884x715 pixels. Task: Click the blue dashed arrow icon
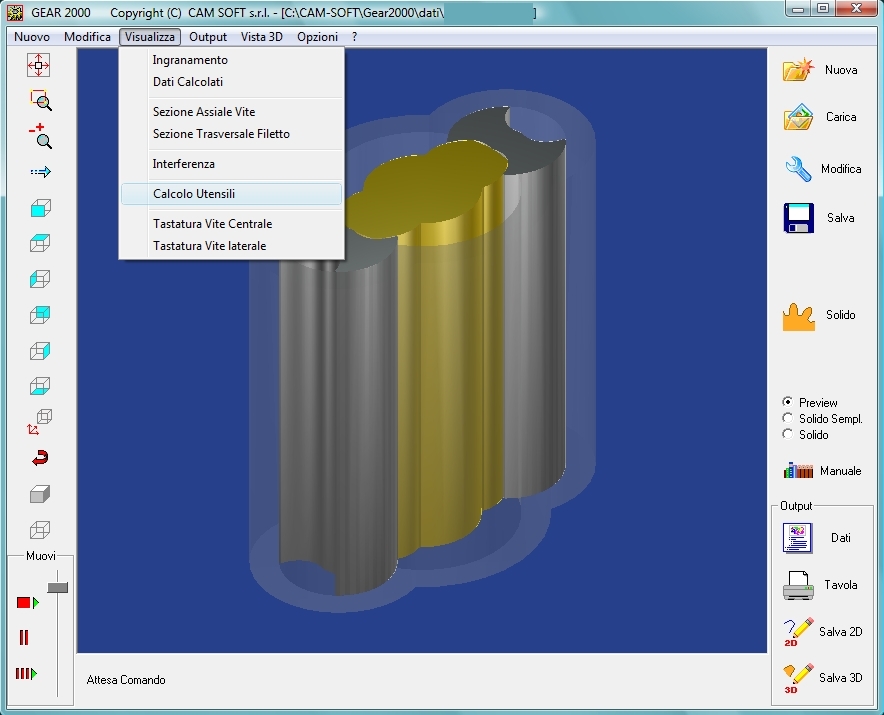coord(40,171)
